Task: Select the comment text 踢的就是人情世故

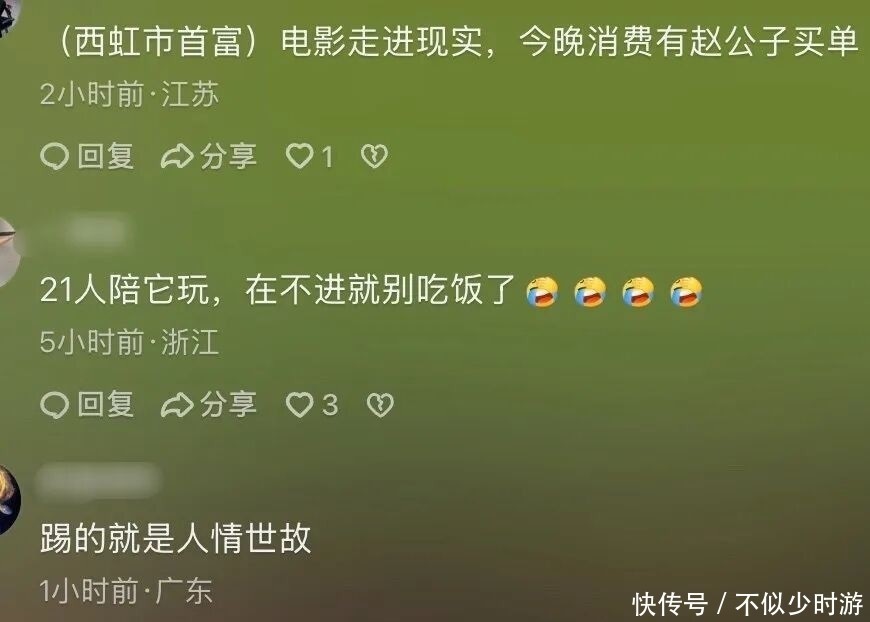Action: (175, 538)
